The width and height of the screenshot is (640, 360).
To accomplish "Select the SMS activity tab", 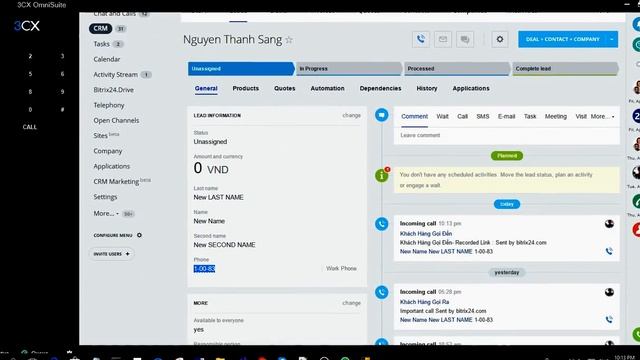I will click(483, 117).
